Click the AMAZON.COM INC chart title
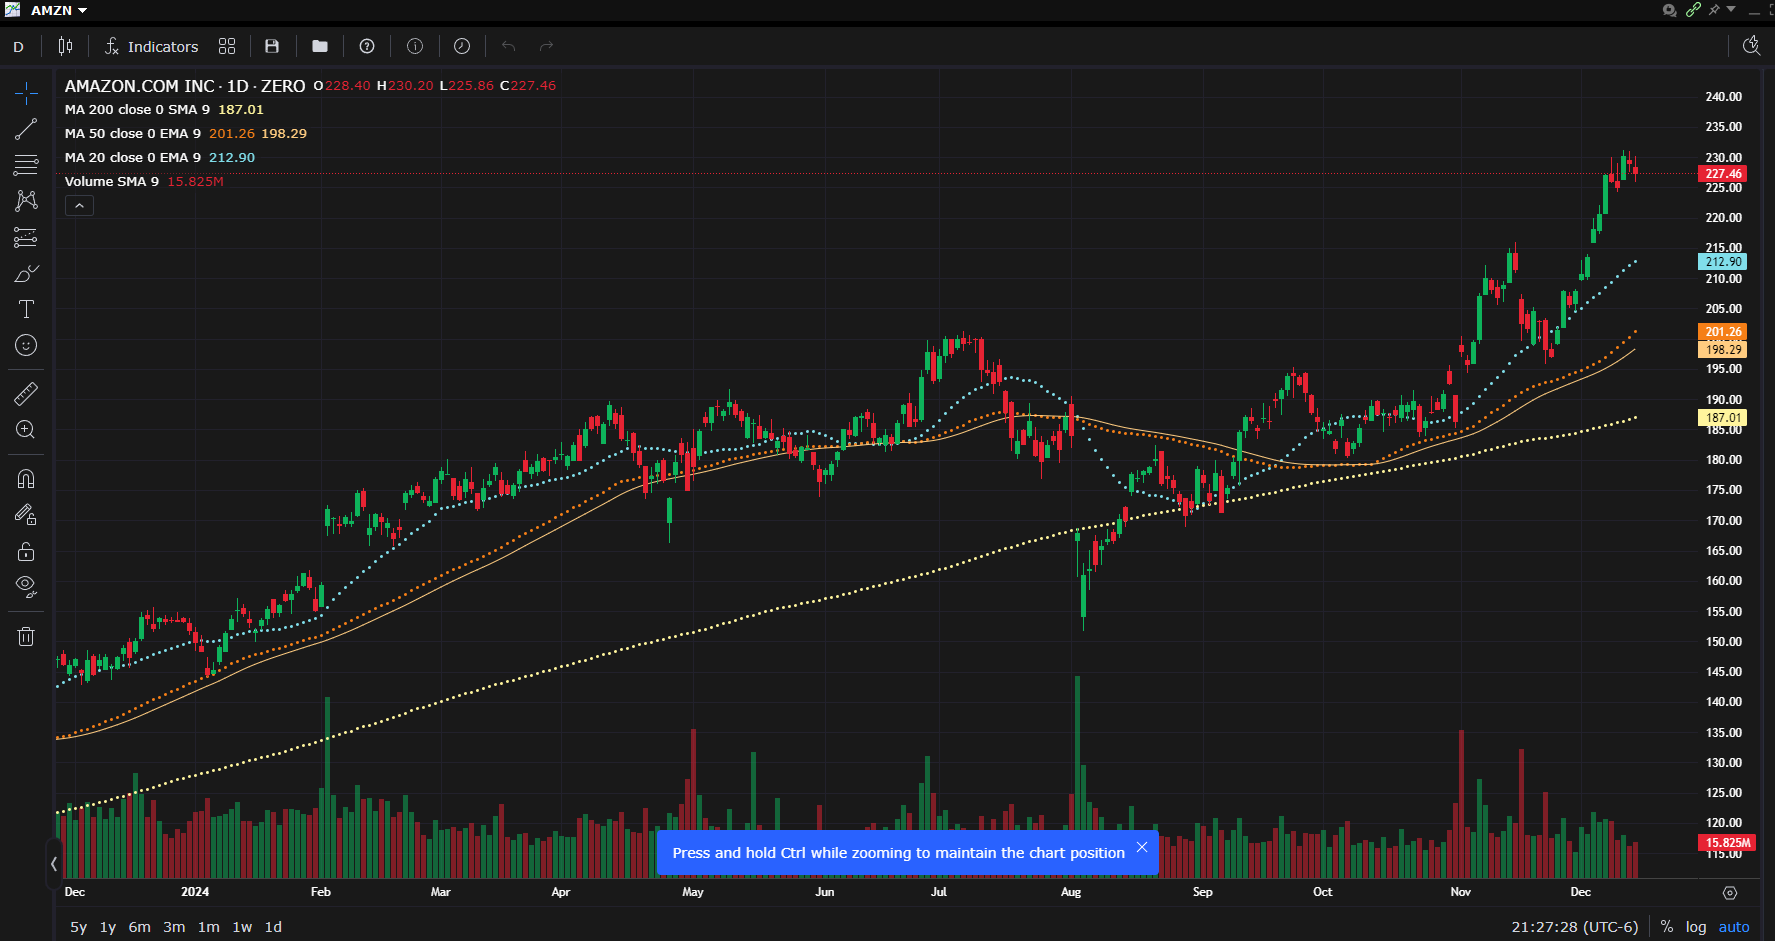The height and width of the screenshot is (941, 1775). point(140,86)
